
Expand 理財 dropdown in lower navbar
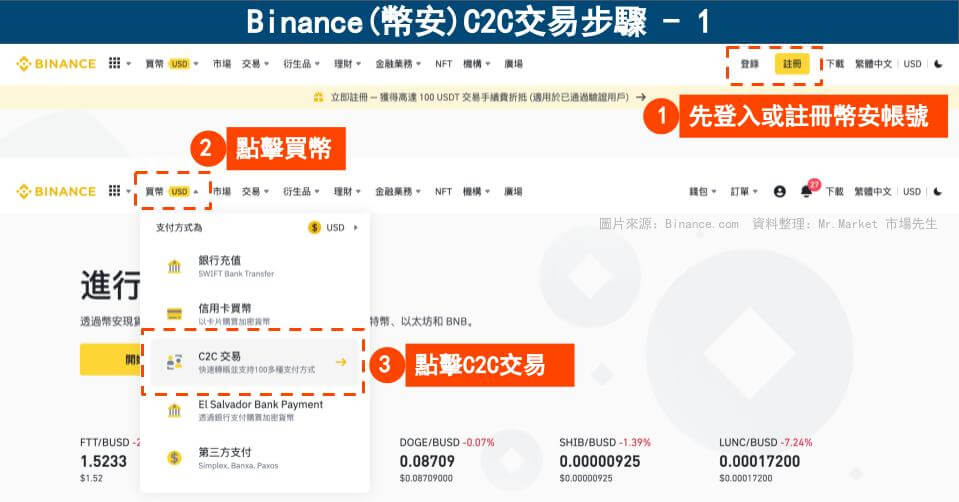[x=347, y=191]
